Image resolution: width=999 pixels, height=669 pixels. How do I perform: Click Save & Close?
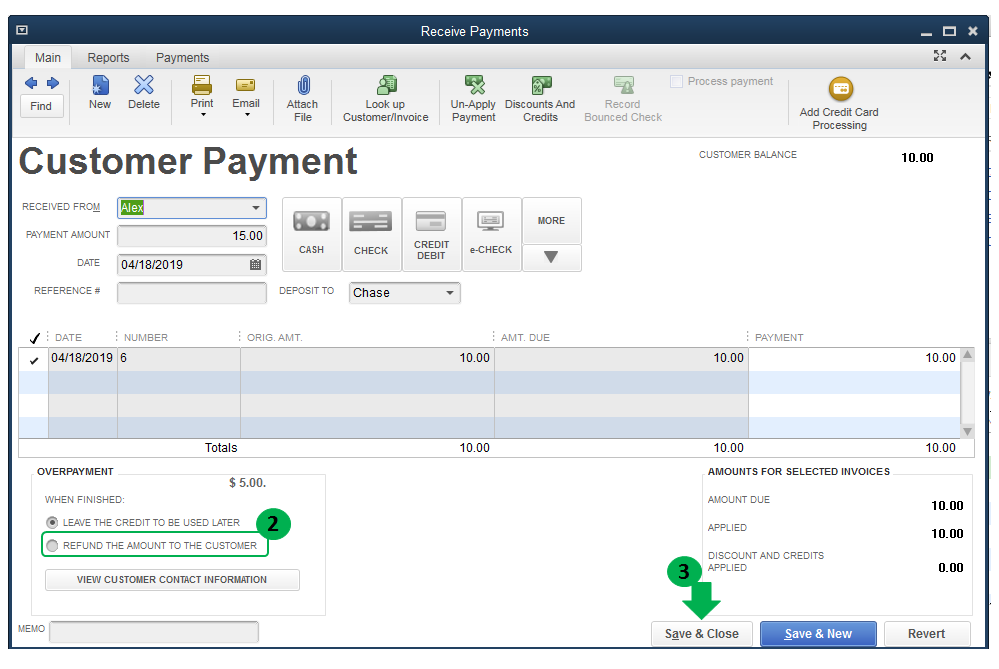[x=701, y=634]
